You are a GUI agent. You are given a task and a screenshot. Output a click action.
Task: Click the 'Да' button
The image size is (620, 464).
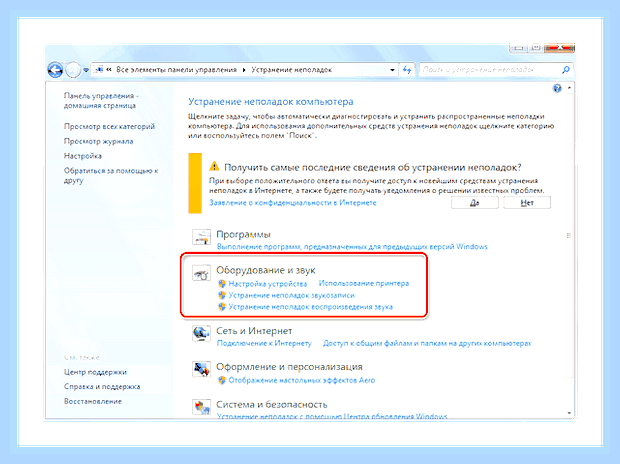coord(474,203)
